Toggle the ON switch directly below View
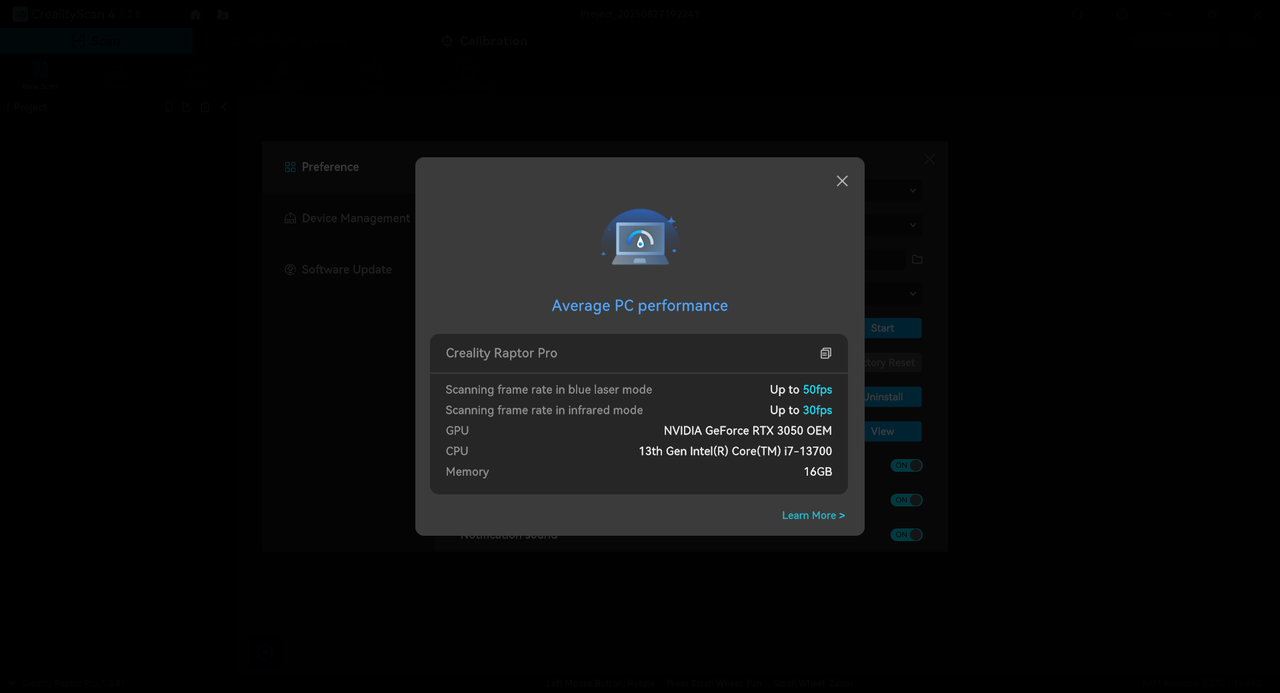1280x693 pixels. (906, 466)
